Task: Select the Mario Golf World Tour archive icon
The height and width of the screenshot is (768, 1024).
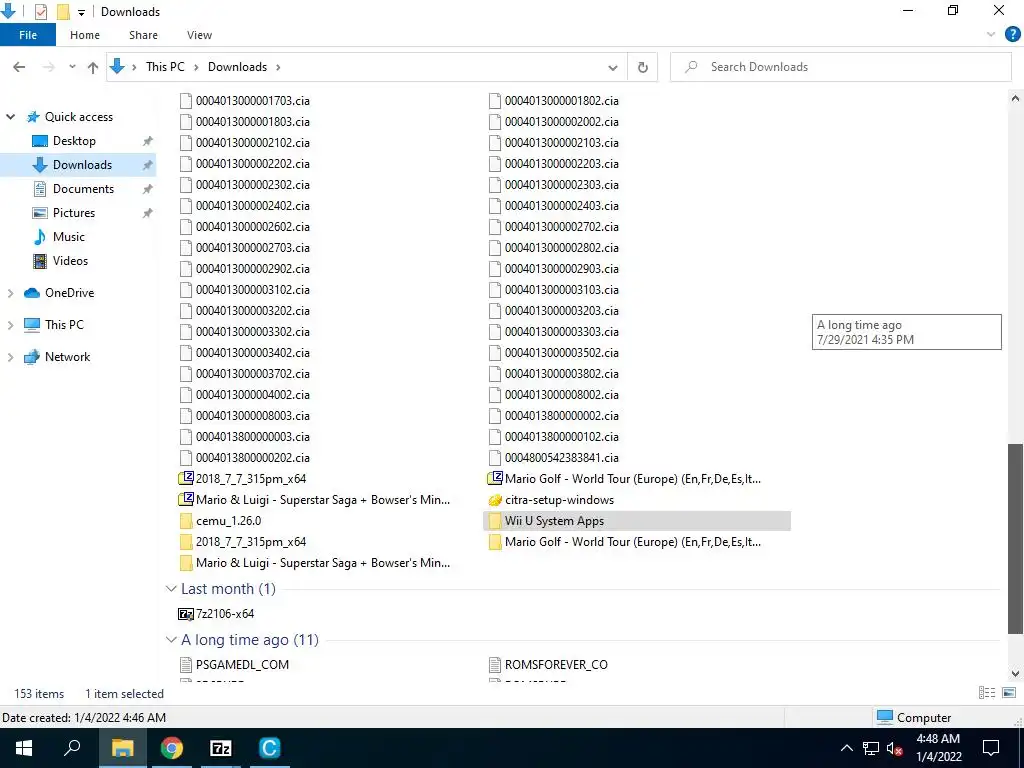Action: pos(495,479)
